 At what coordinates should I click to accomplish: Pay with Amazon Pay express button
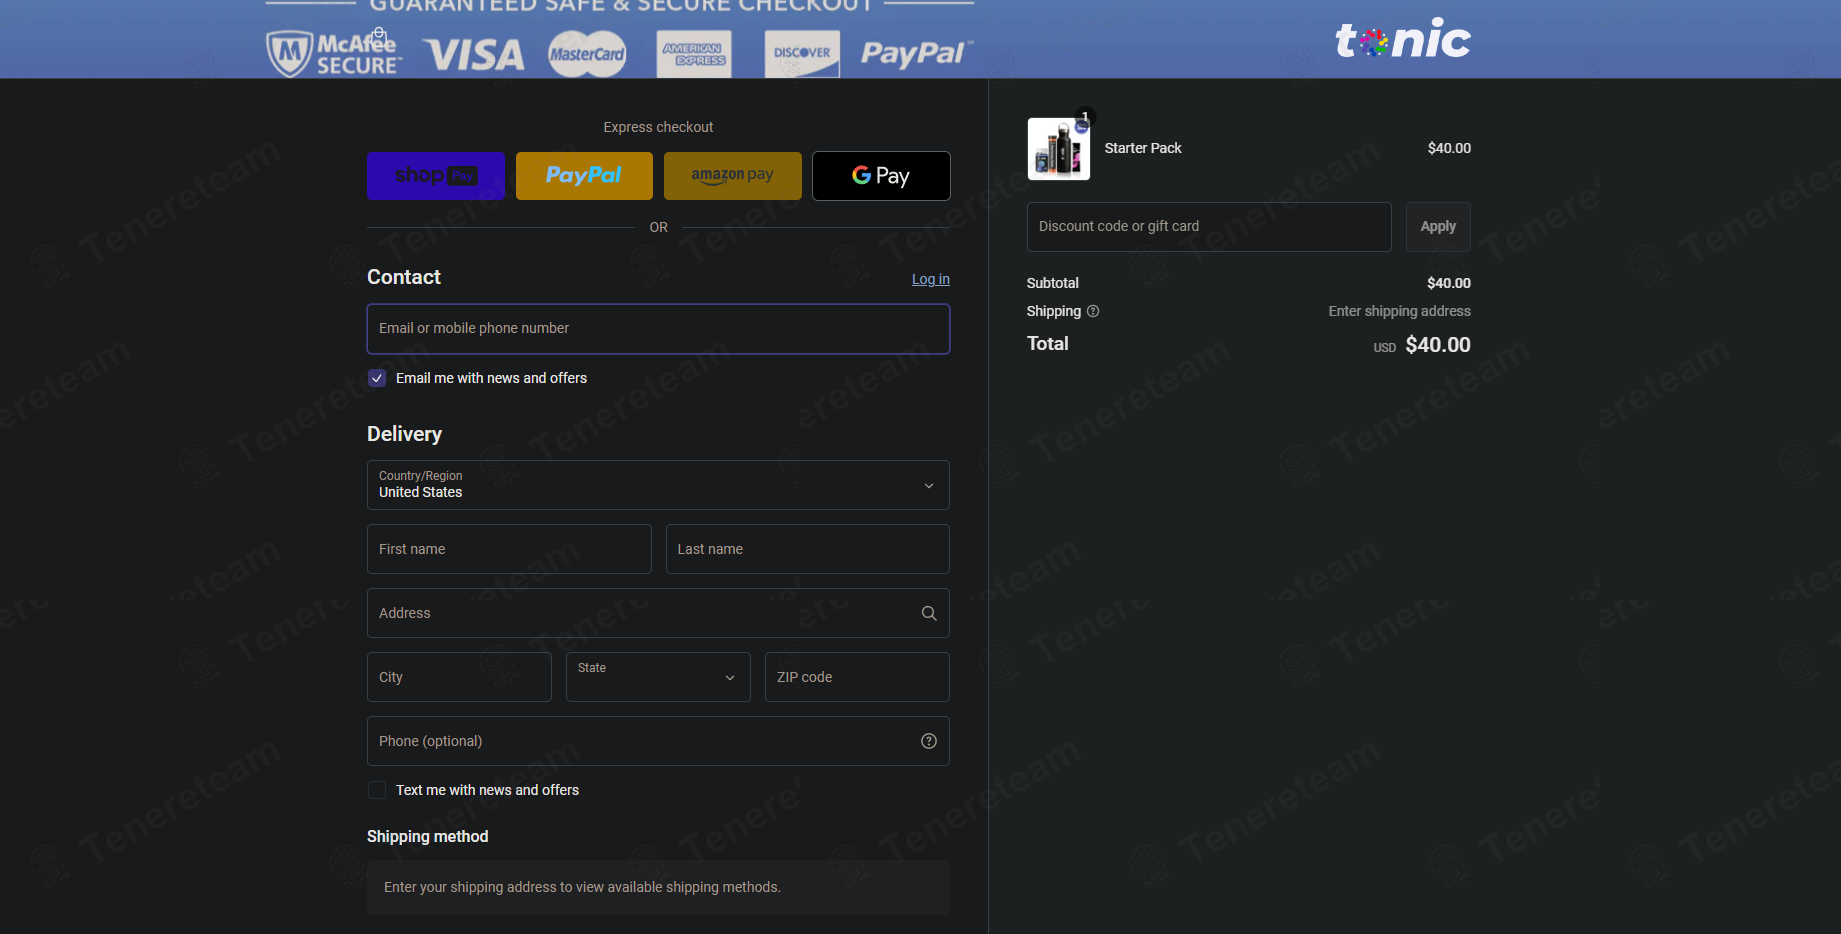[733, 176]
